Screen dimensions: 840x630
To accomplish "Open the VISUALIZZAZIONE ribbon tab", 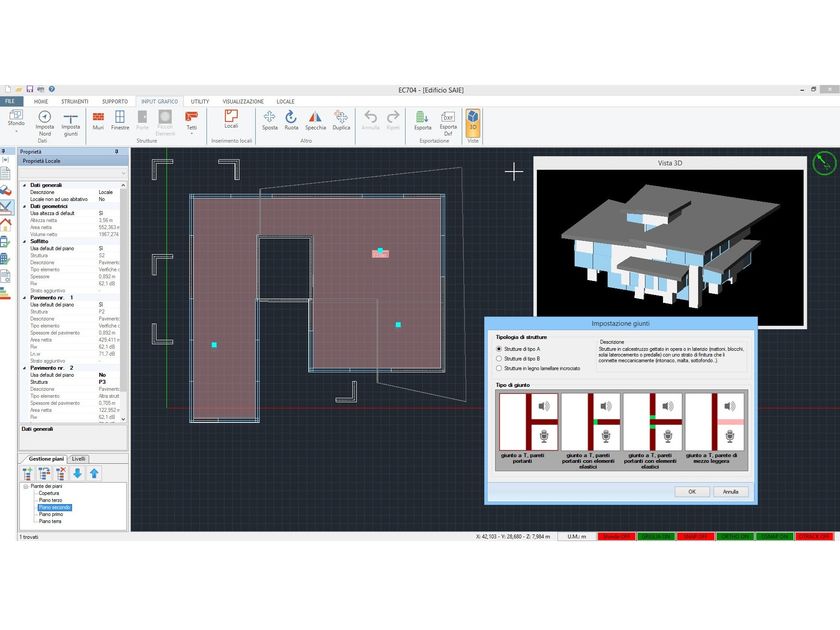I will point(243,101).
